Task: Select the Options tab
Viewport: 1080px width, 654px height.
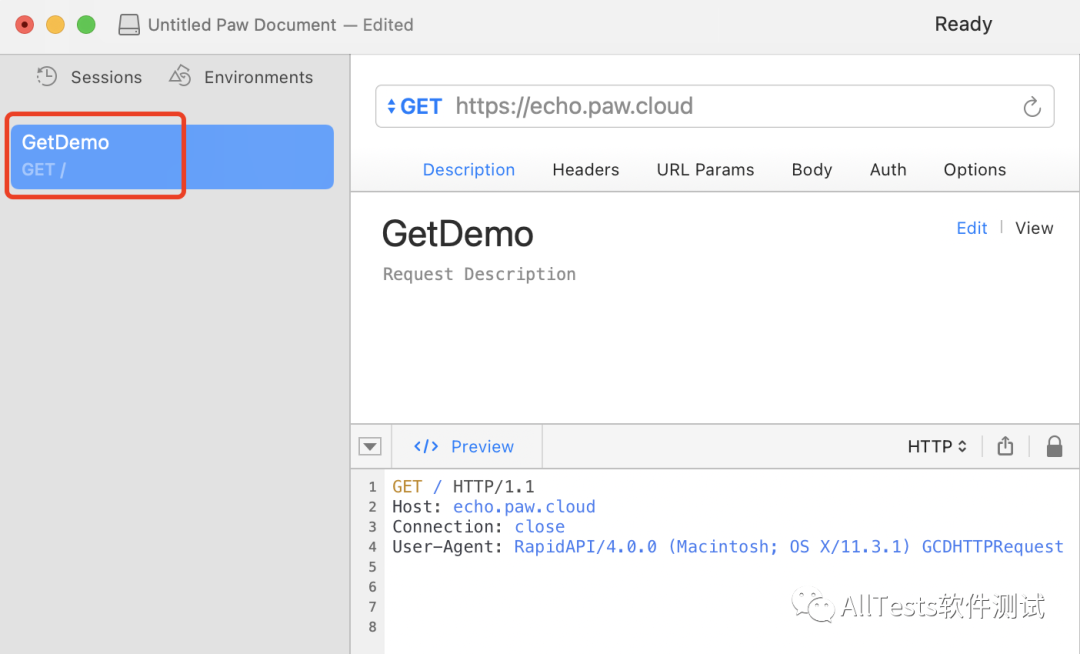Action: click(974, 170)
